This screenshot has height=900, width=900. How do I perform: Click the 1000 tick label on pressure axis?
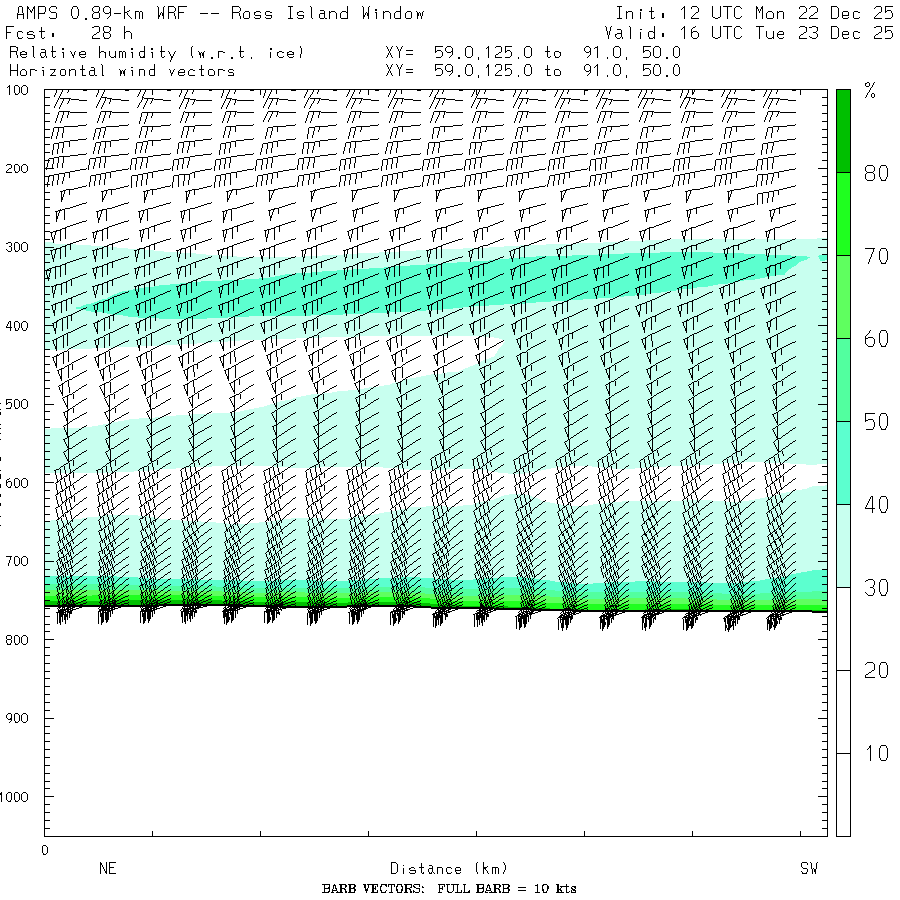pos(23,797)
